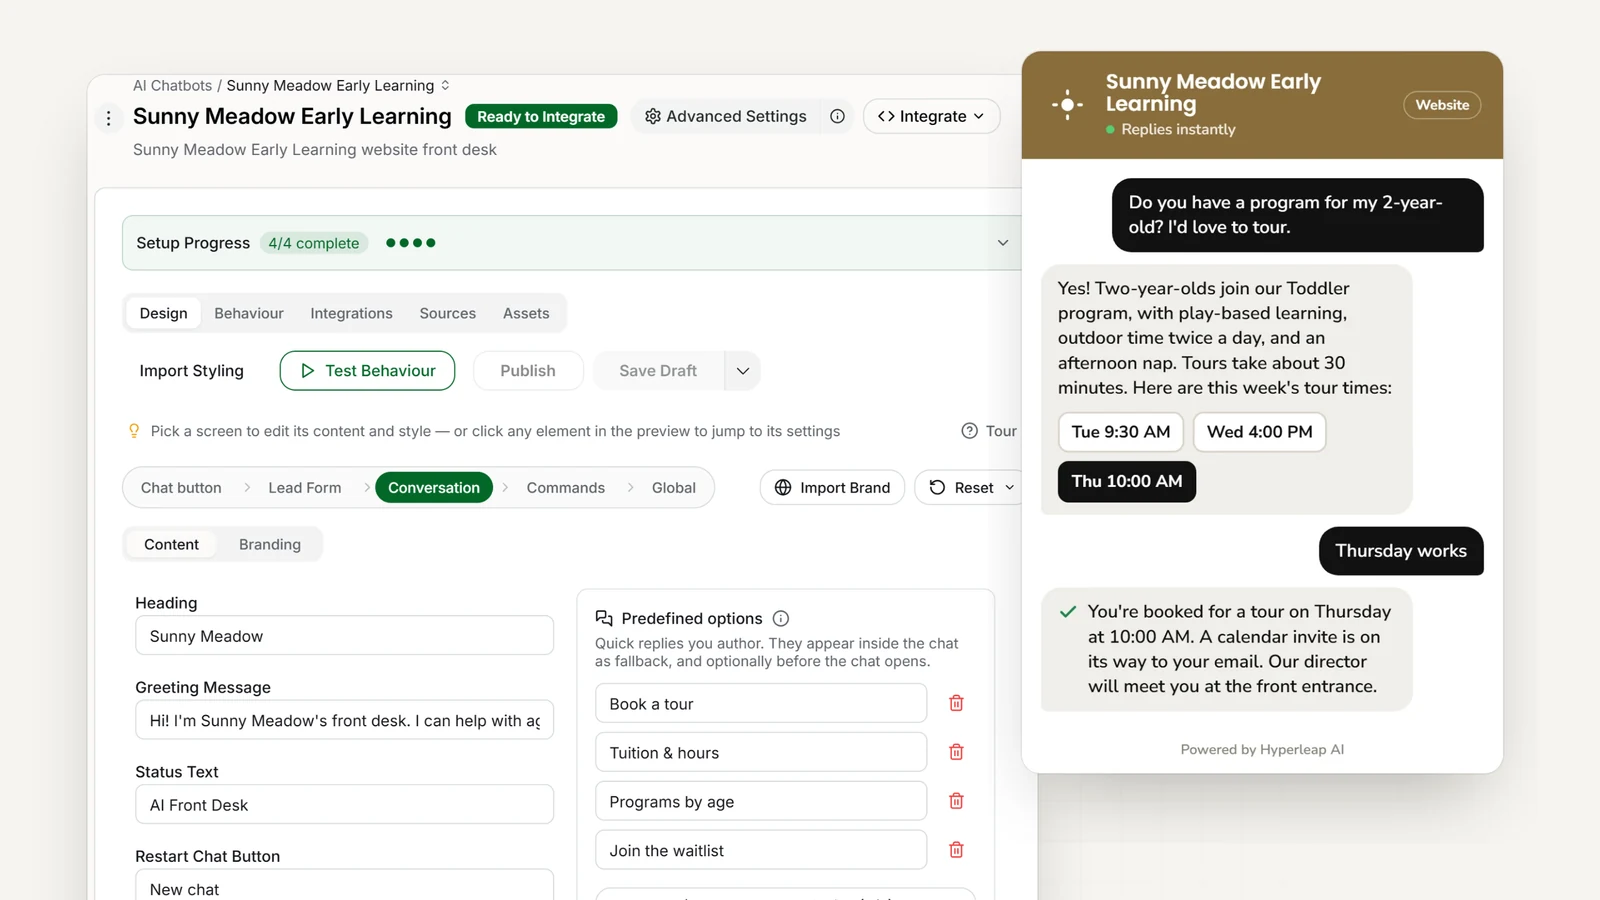Click the Status Text input field
The height and width of the screenshot is (900, 1600).
coord(344,805)
